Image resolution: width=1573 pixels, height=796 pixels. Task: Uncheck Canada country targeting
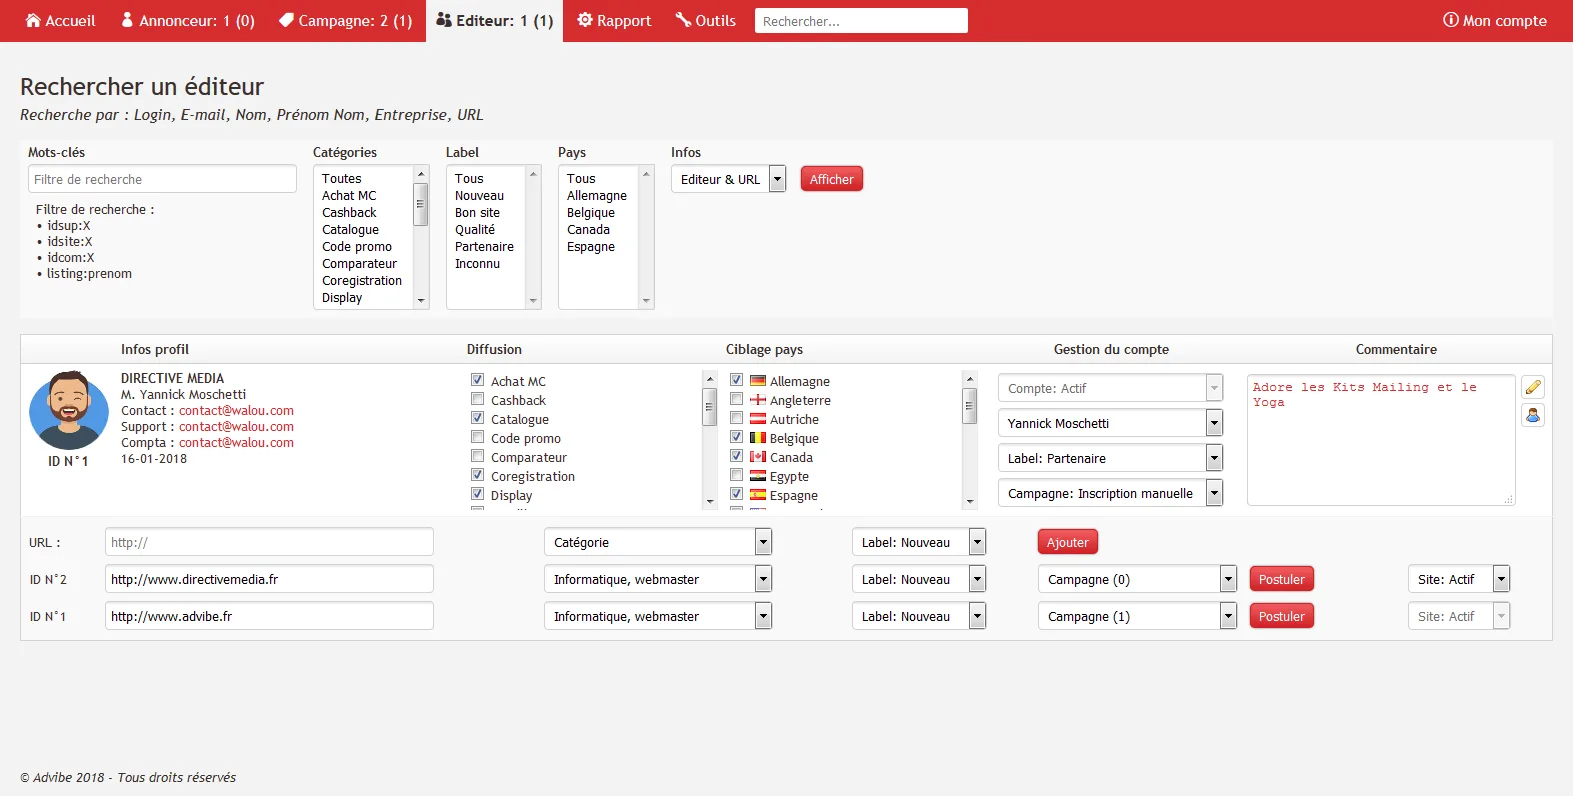[x=737, y=456]
